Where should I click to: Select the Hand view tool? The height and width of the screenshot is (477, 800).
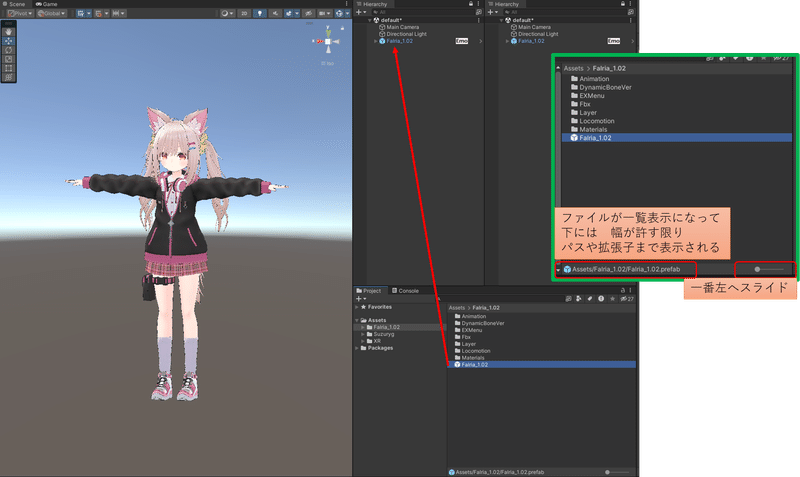point(9,32)
